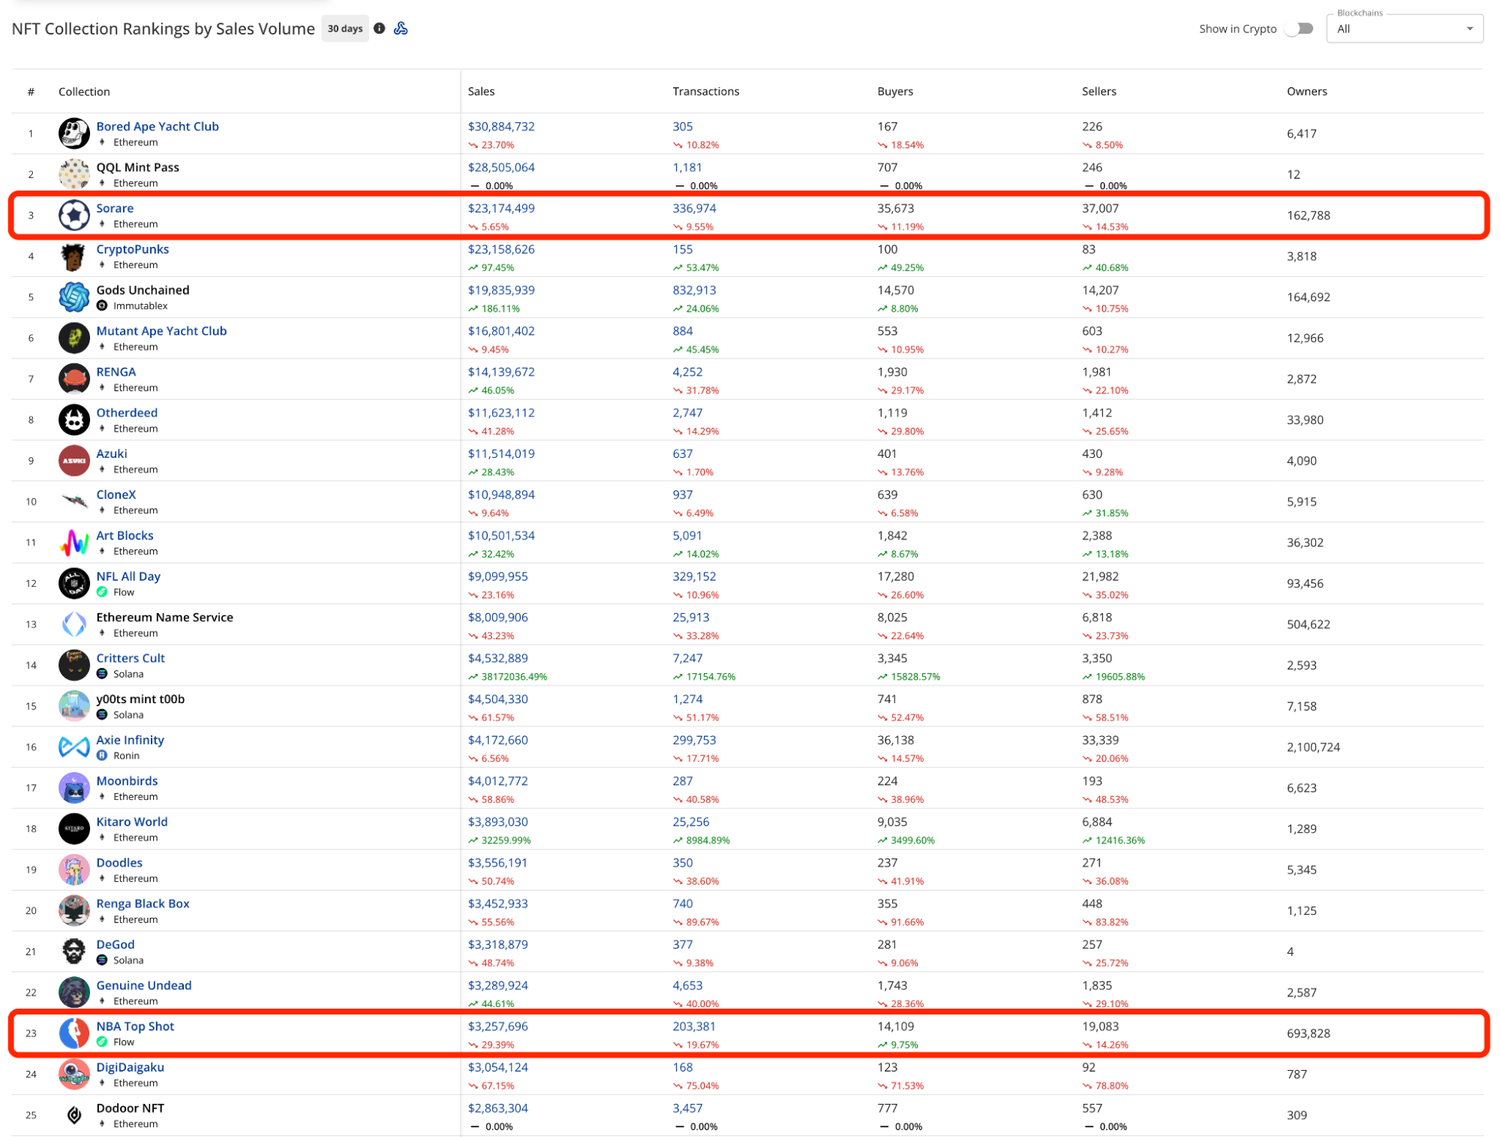This screenshot has width=1500, height=1137.
Task: Click the Genuine Undead icon
Action: coord(74,993)
